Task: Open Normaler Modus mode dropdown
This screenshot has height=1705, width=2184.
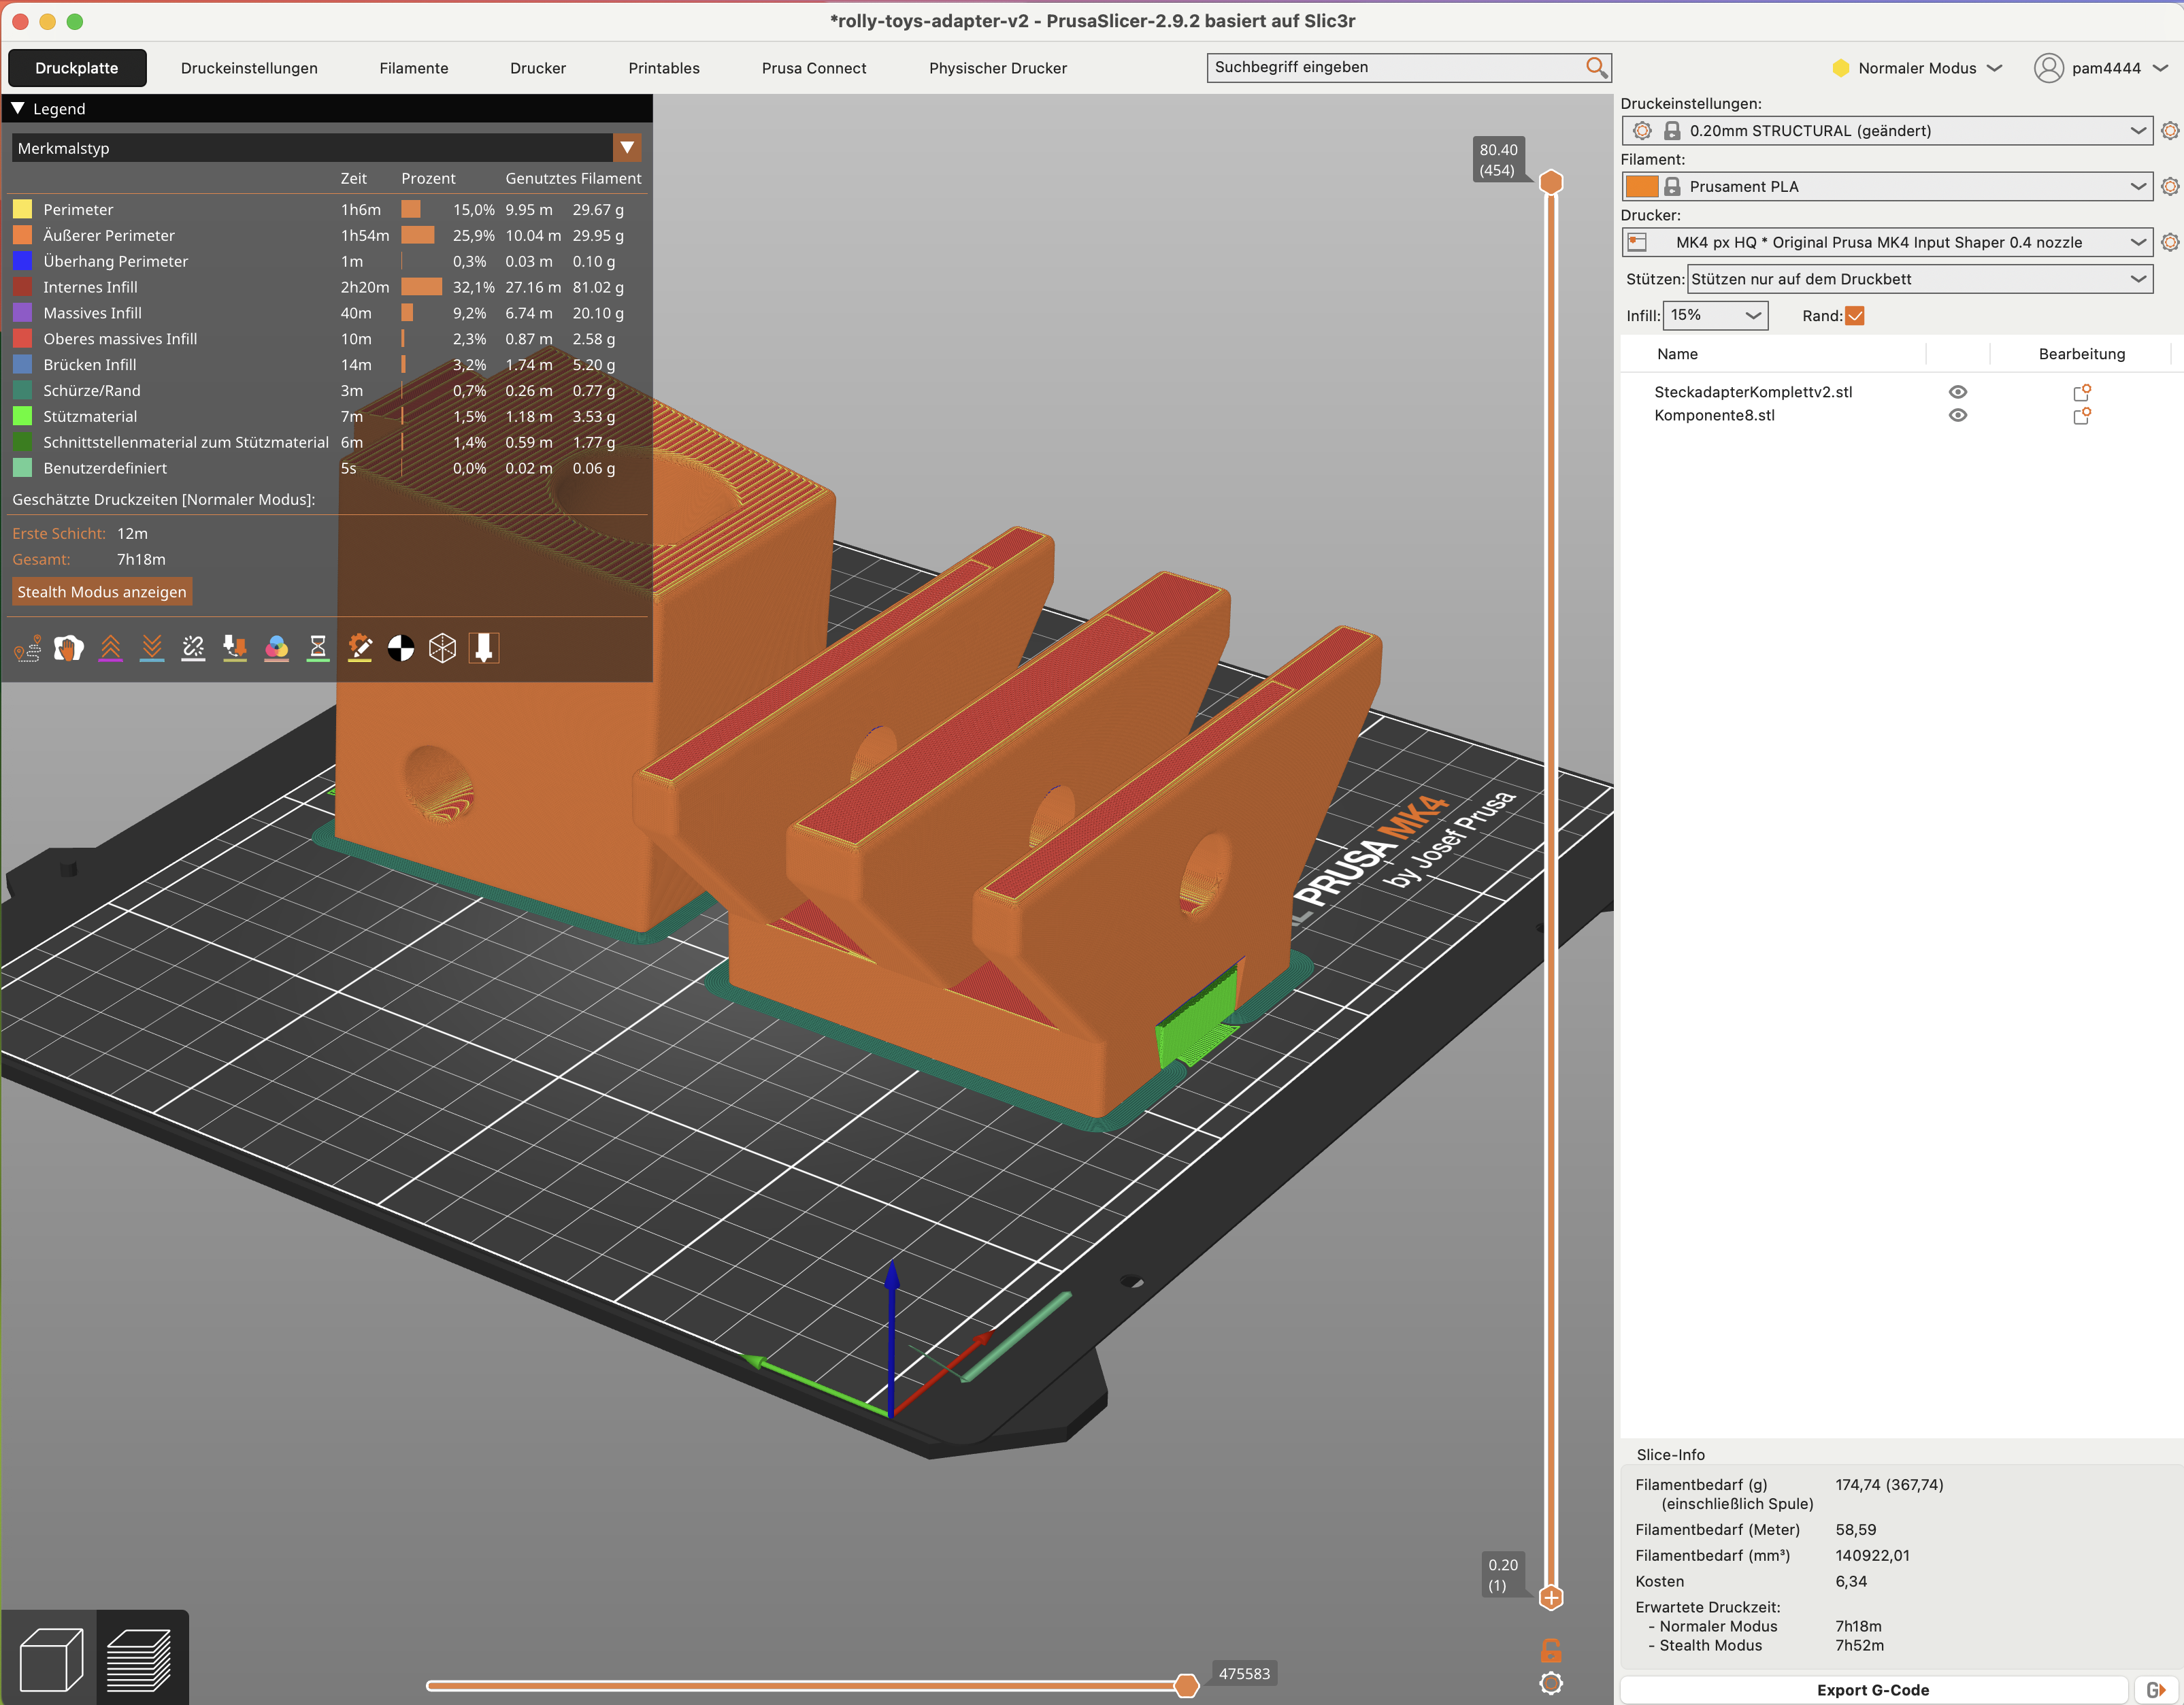Action: [1917, 68]
